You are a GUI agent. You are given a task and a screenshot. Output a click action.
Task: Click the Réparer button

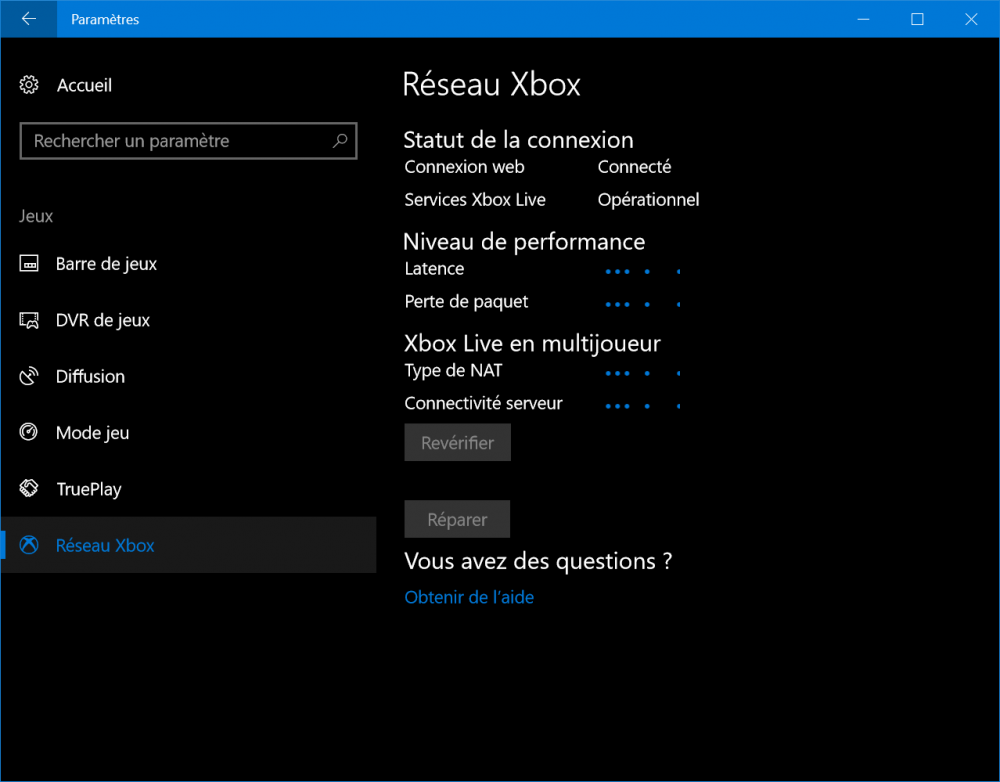457,519
